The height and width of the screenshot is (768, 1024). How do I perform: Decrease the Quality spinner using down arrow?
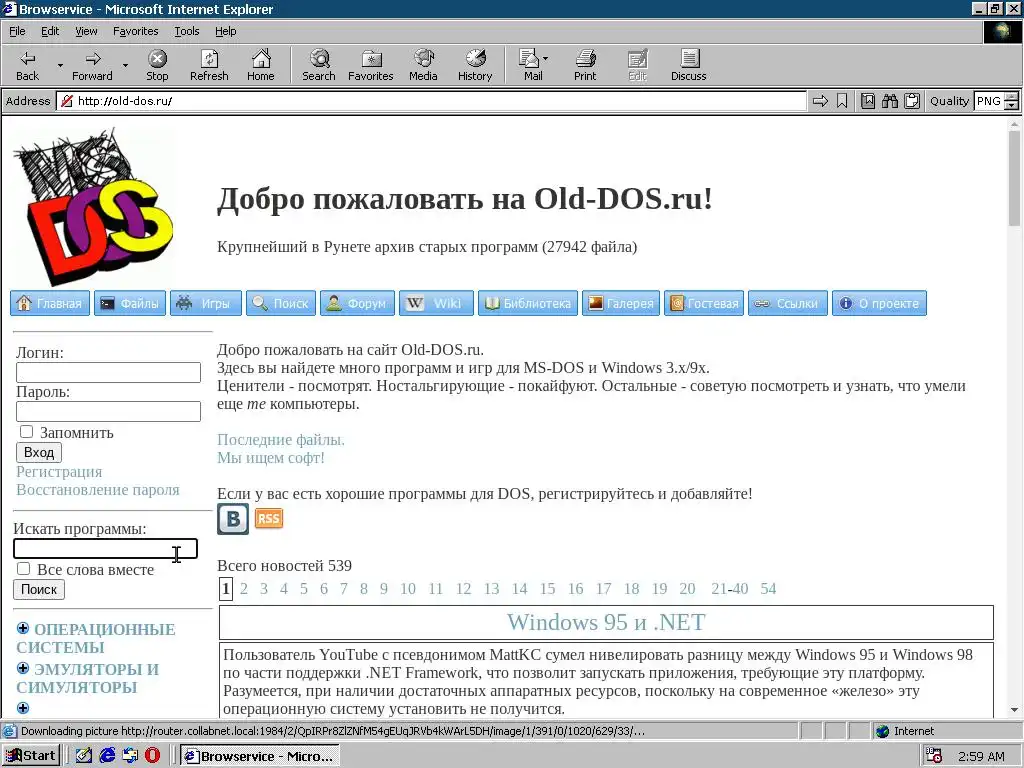(1012, 105)
